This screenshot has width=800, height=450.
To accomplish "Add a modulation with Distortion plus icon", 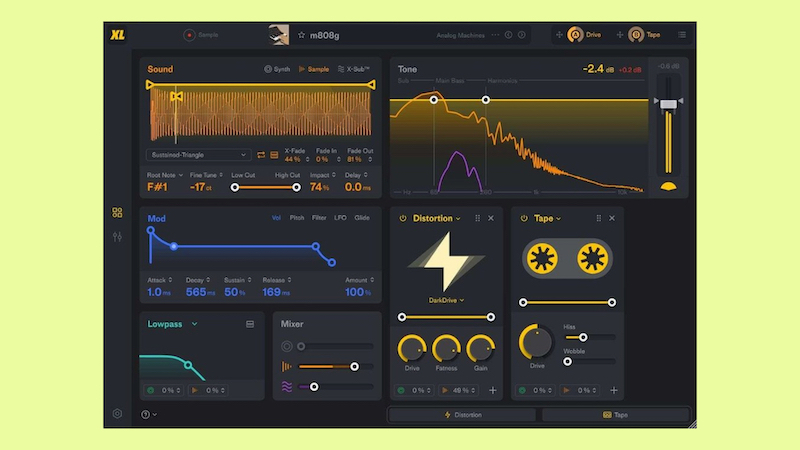I will pyautogui.click(x=493, y=390).
